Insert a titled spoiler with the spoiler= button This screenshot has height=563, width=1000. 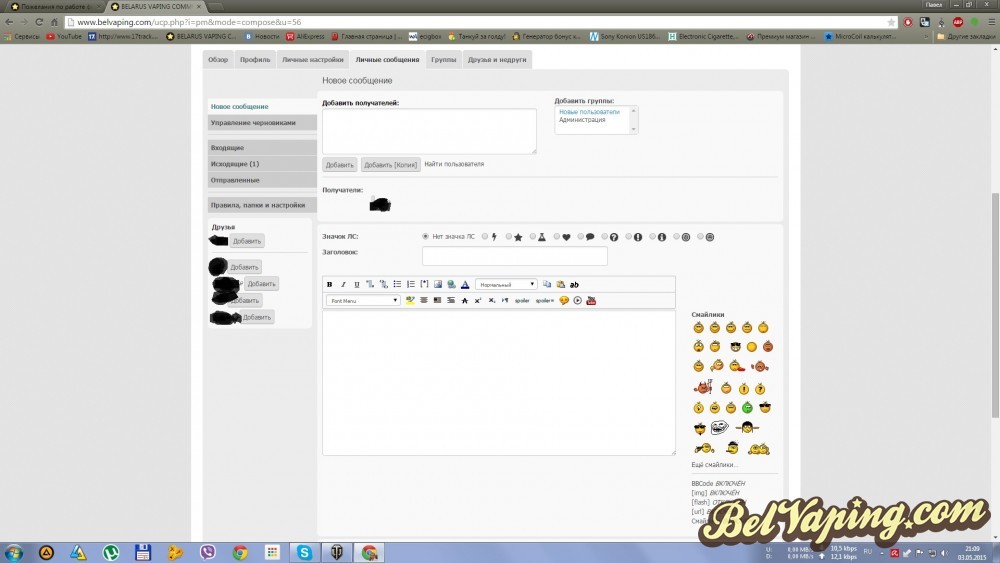[544, 300]
